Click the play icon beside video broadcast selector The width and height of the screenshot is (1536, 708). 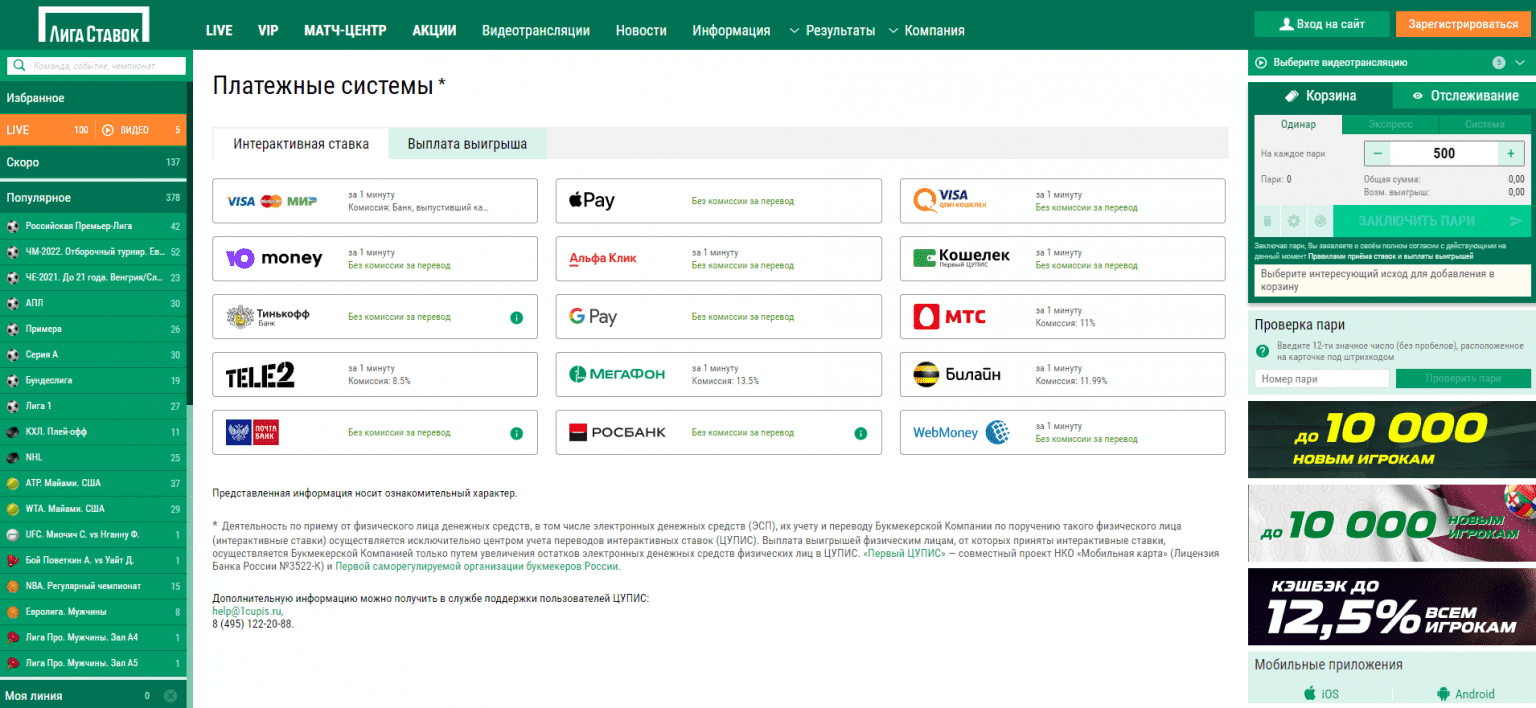coord(1262,62)
